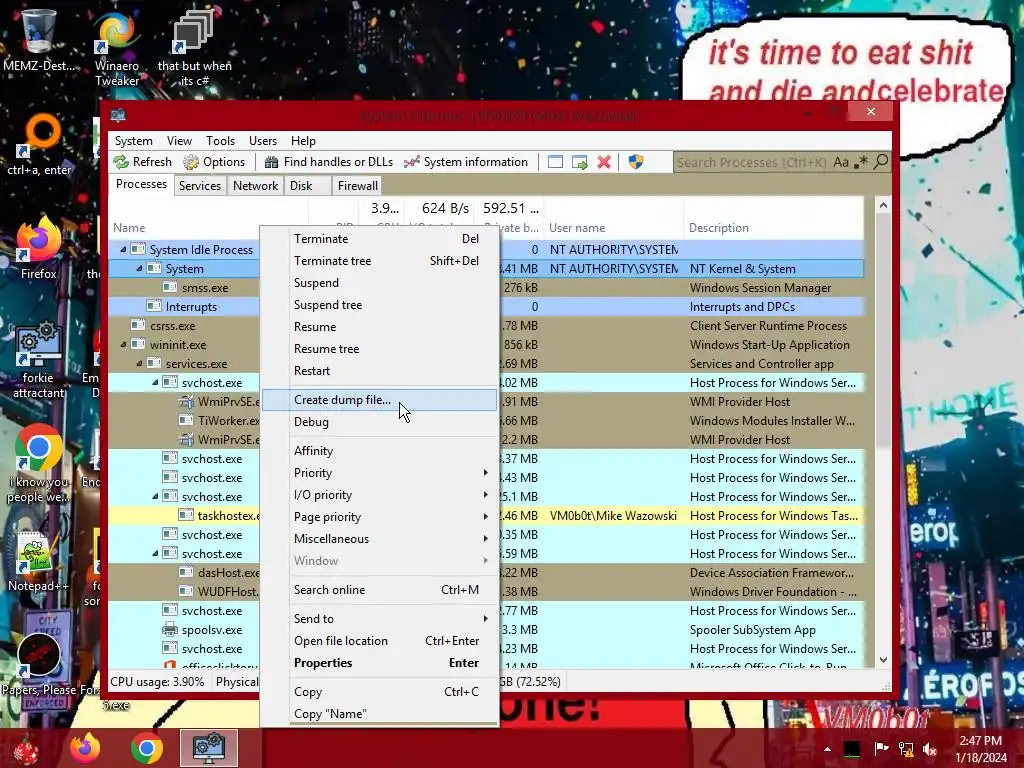The image size is (1024, 768).
Task: Click the red X find-and-kill icon
Action: [604, 162]
